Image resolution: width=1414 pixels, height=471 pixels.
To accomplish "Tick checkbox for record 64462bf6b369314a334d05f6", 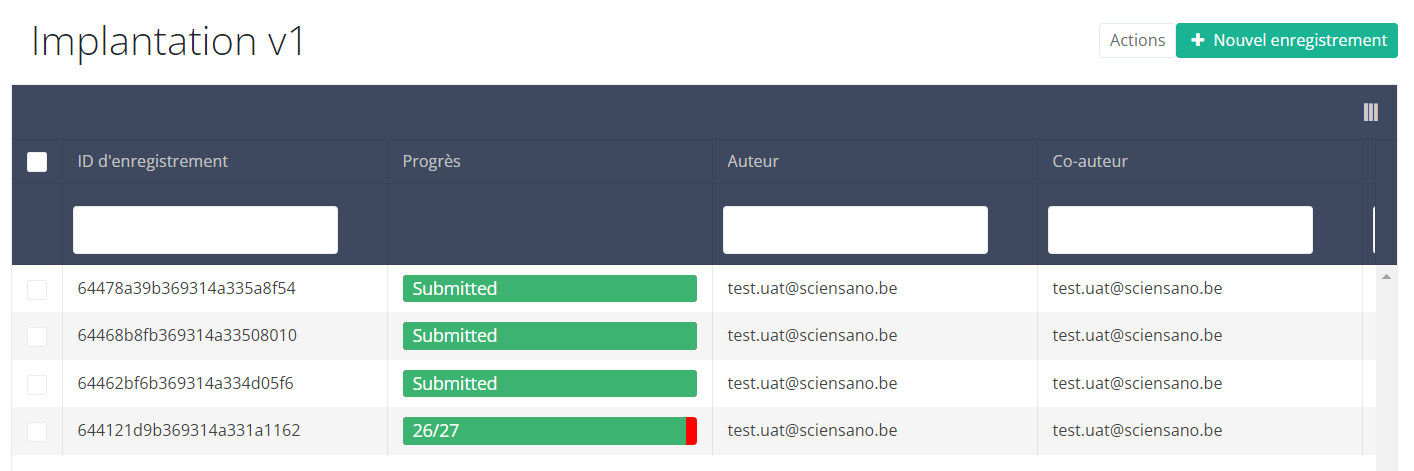I will click(37, 384).
